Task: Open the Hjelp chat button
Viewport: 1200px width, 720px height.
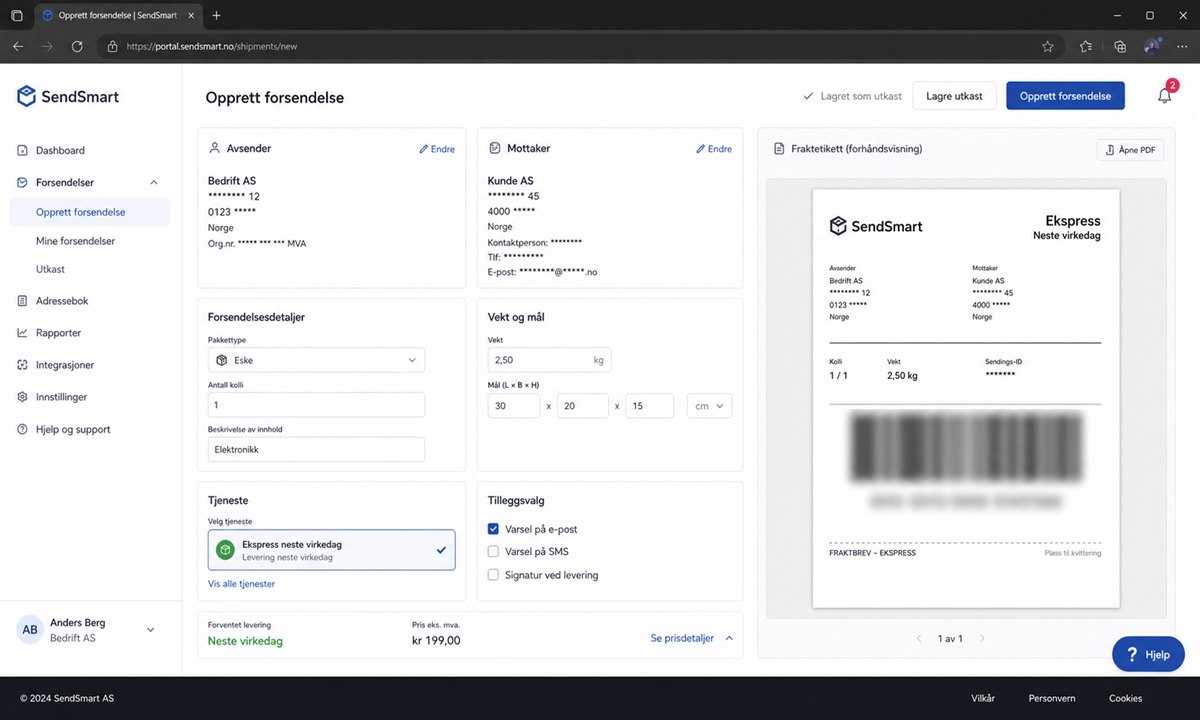Action: pyautogui.click(x=1148, y=654)
